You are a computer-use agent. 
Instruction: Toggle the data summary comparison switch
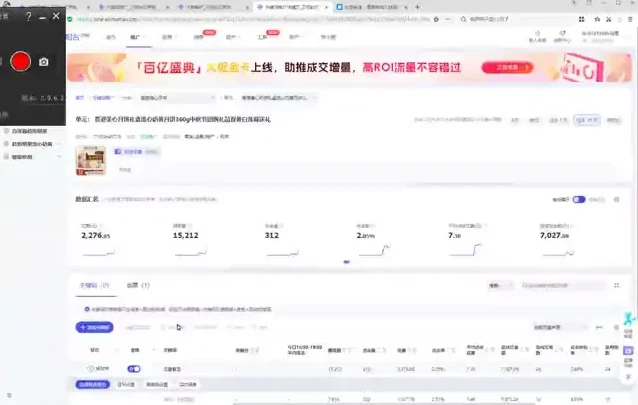[x=578, y=199]
